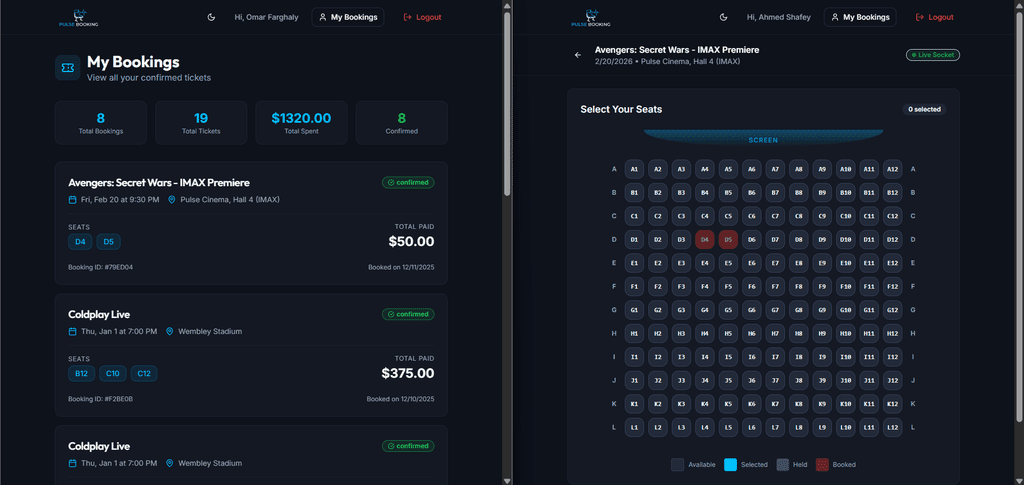Toggle dark mode moon icon in left window
The image size is (1024, 485).
tap(211, 17)
